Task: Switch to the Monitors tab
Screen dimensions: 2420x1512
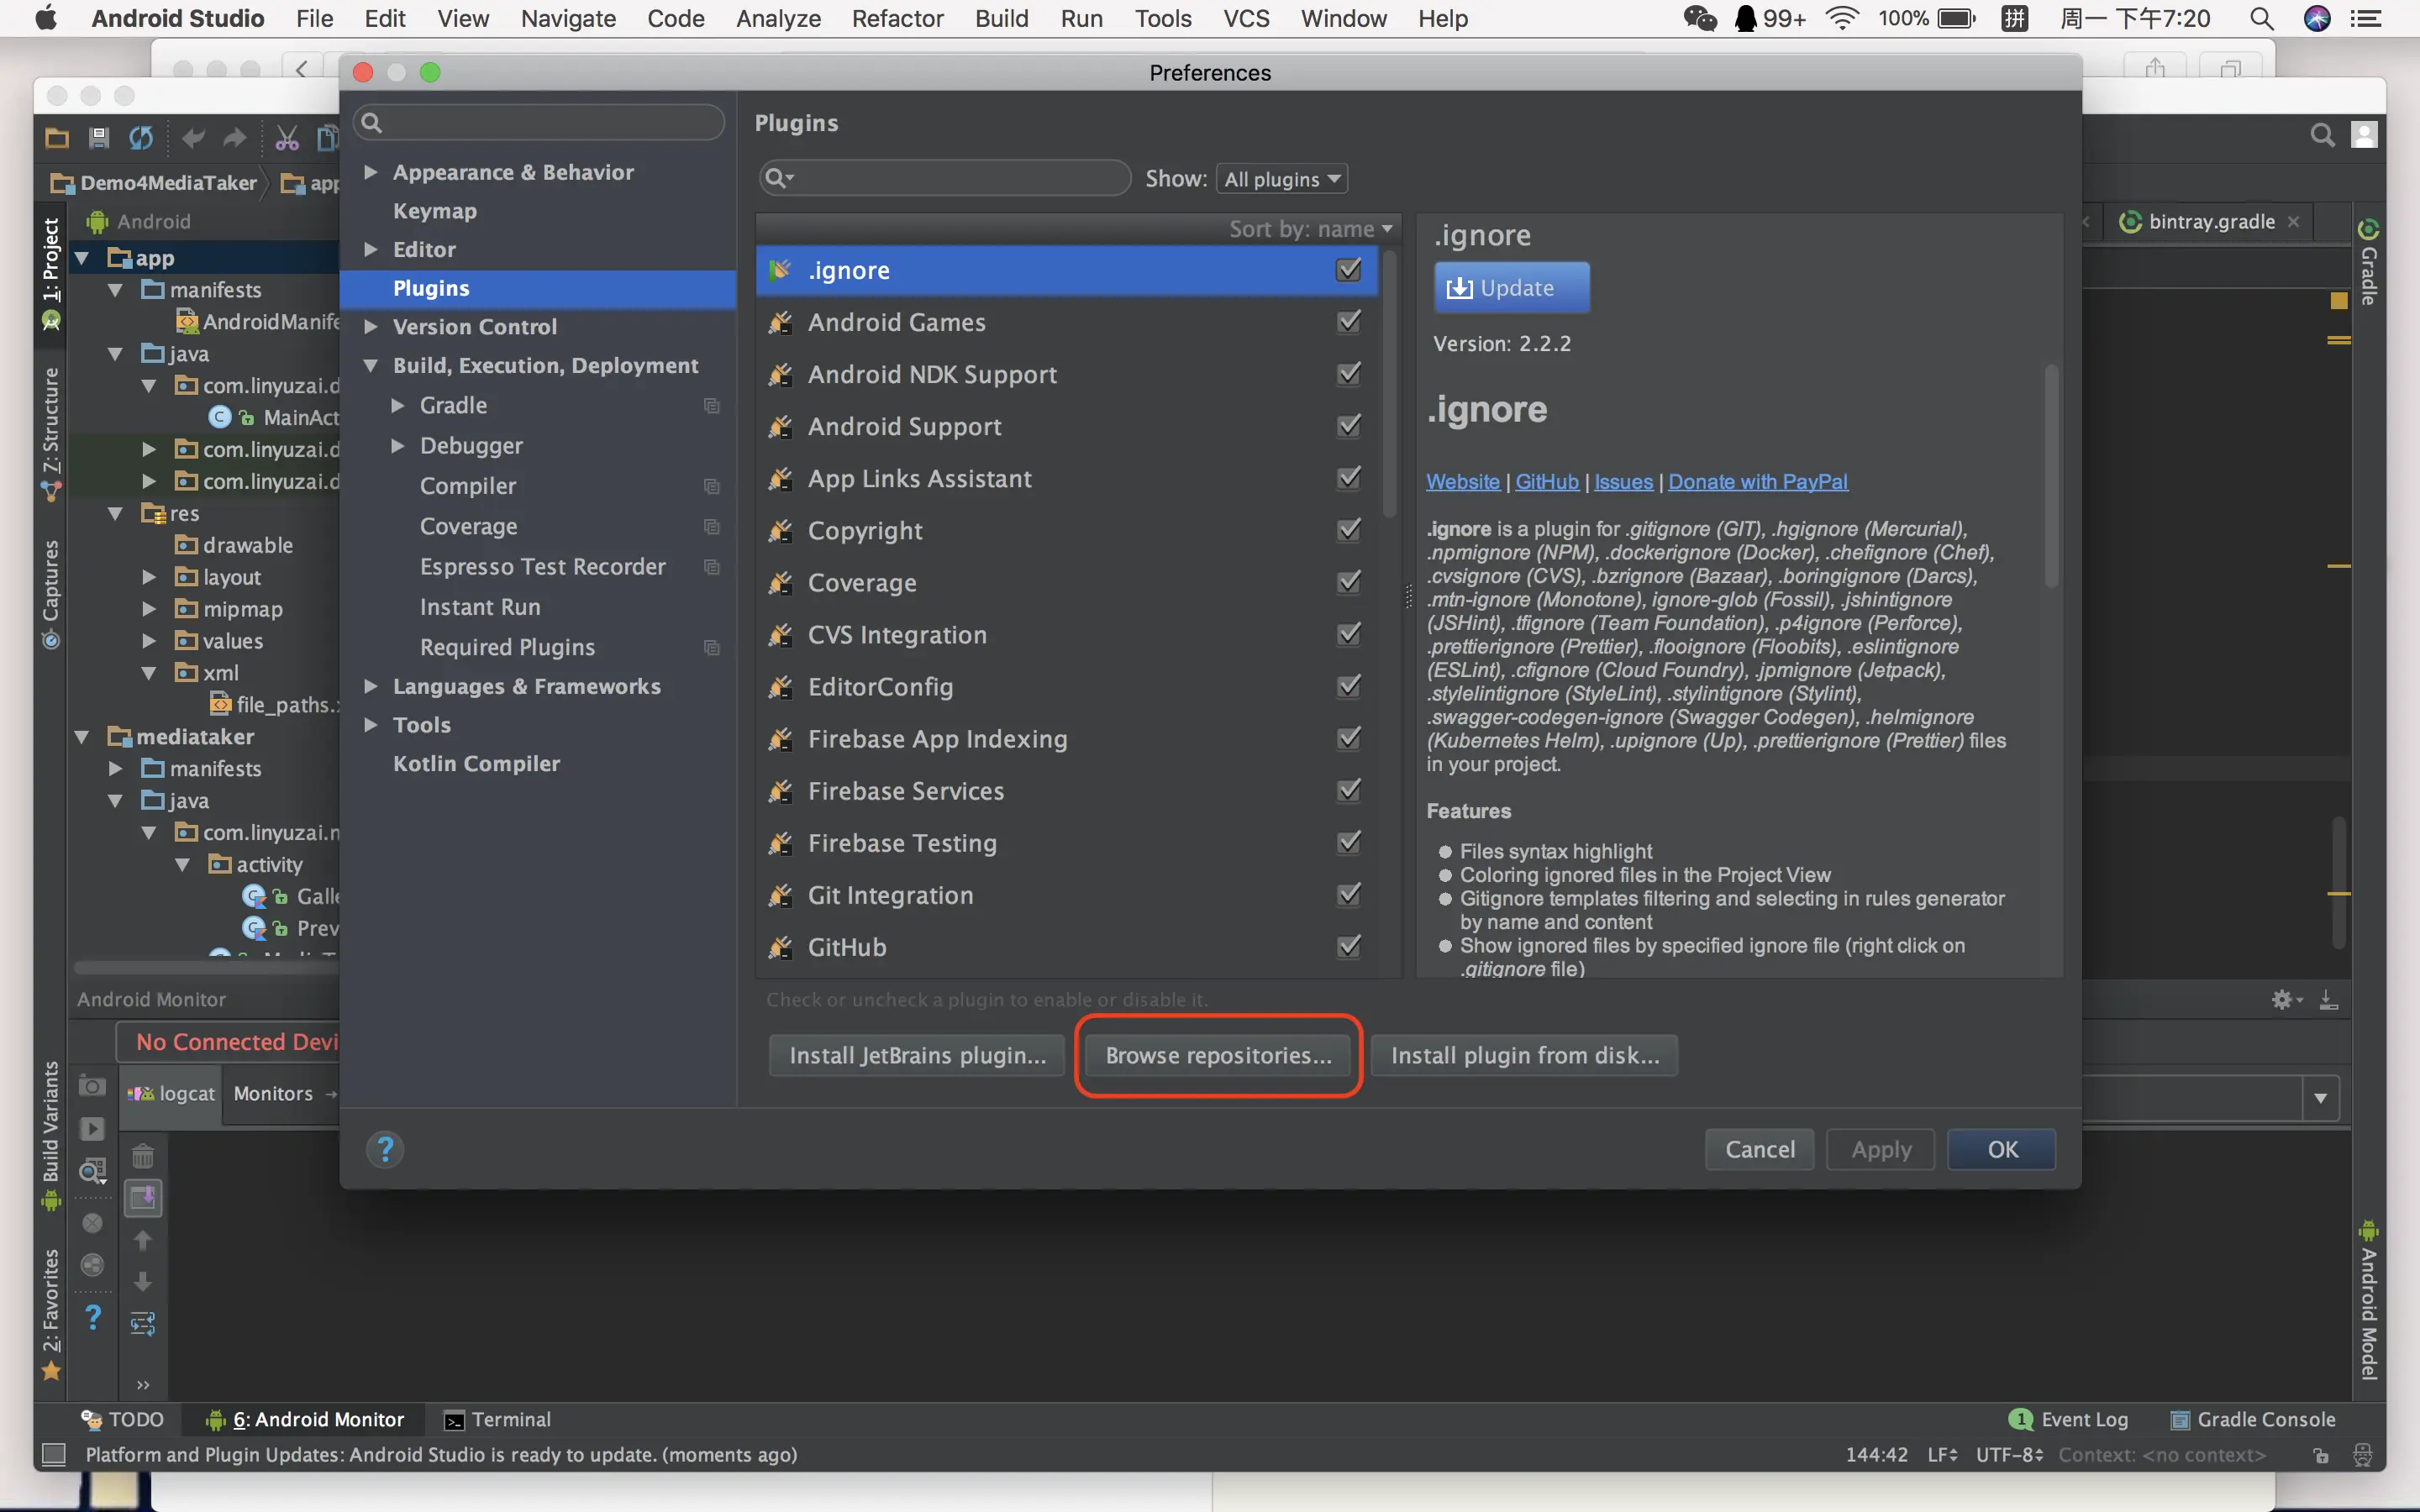Action: [x=273, y=1094]
